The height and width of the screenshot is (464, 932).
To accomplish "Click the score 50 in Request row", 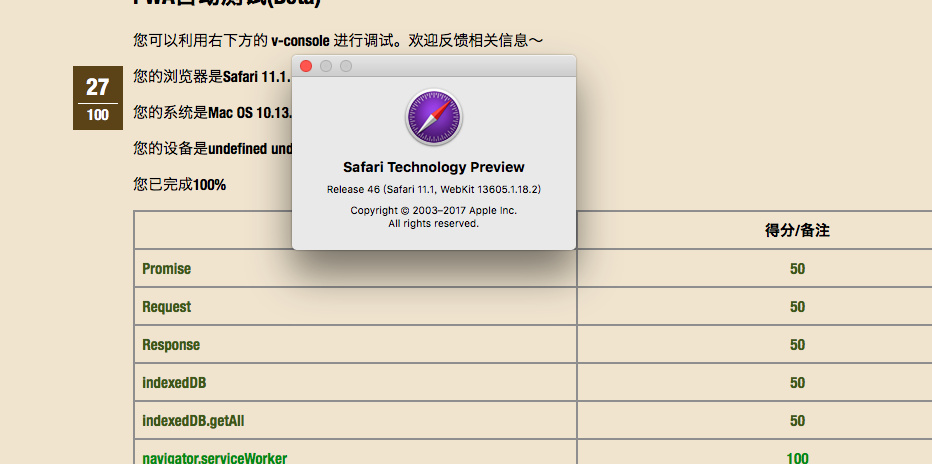I will click(x=797, y=307).
